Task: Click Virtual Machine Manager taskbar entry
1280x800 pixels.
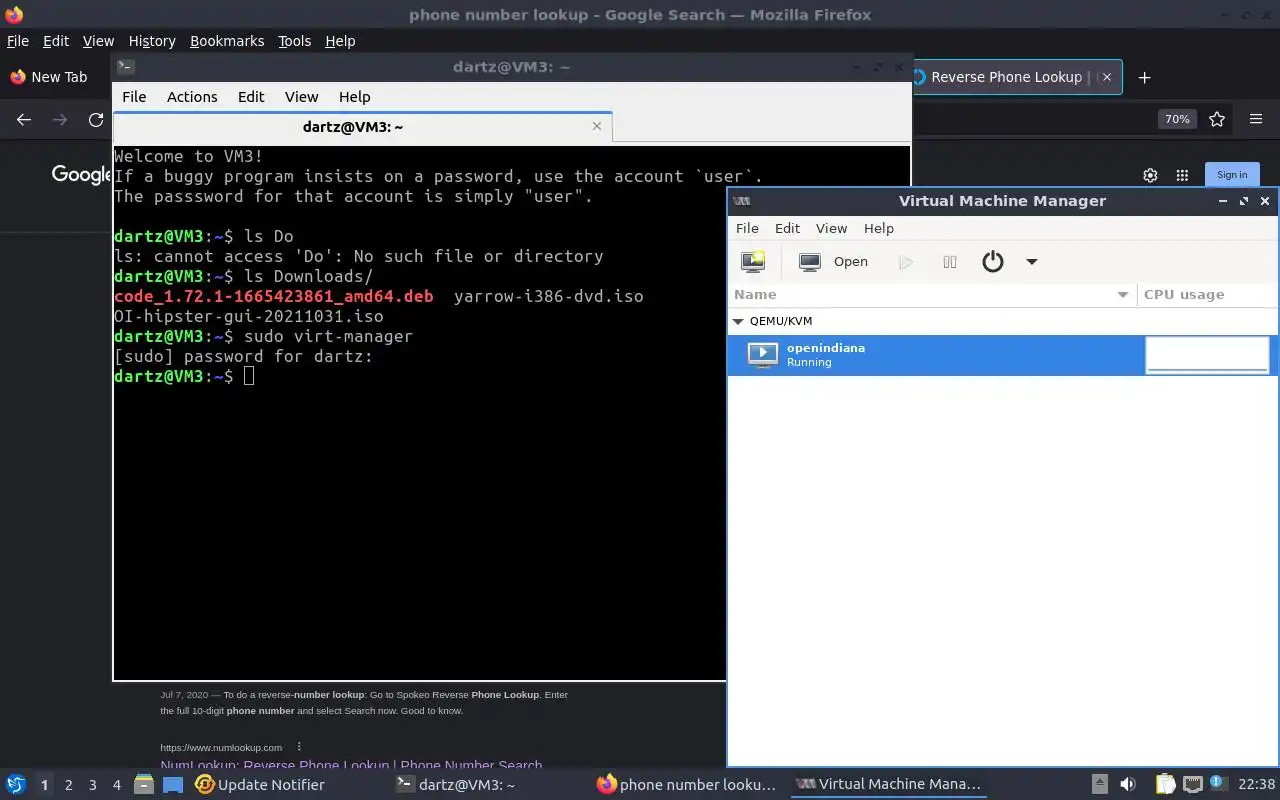Action: (889, 785)
